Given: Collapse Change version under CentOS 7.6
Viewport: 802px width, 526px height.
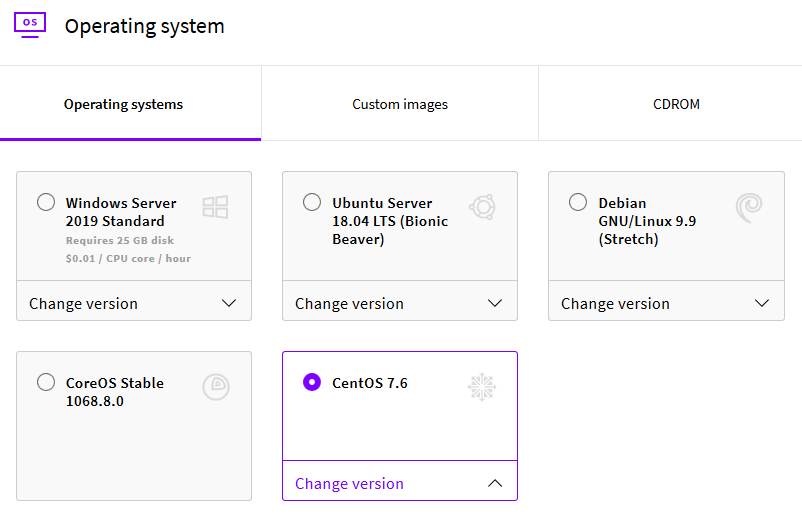Looking at the screenshot, I should (x=400, y=483).
